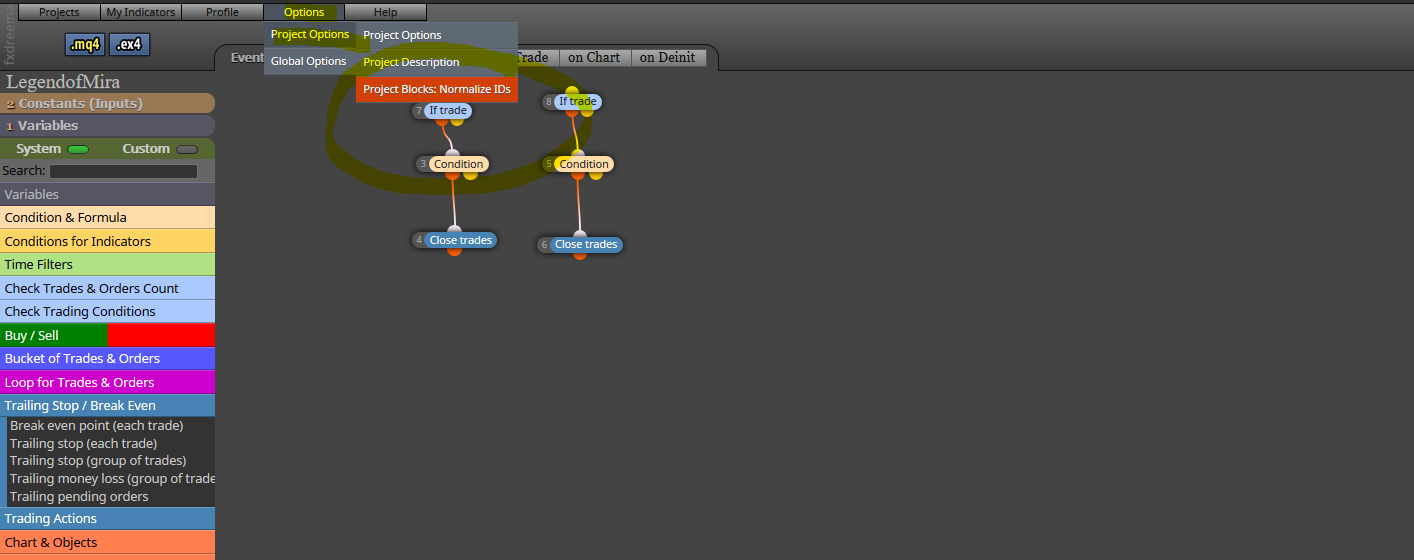Open the Help menu
The image size is (1414, 560).
click(x=385, y=12)
